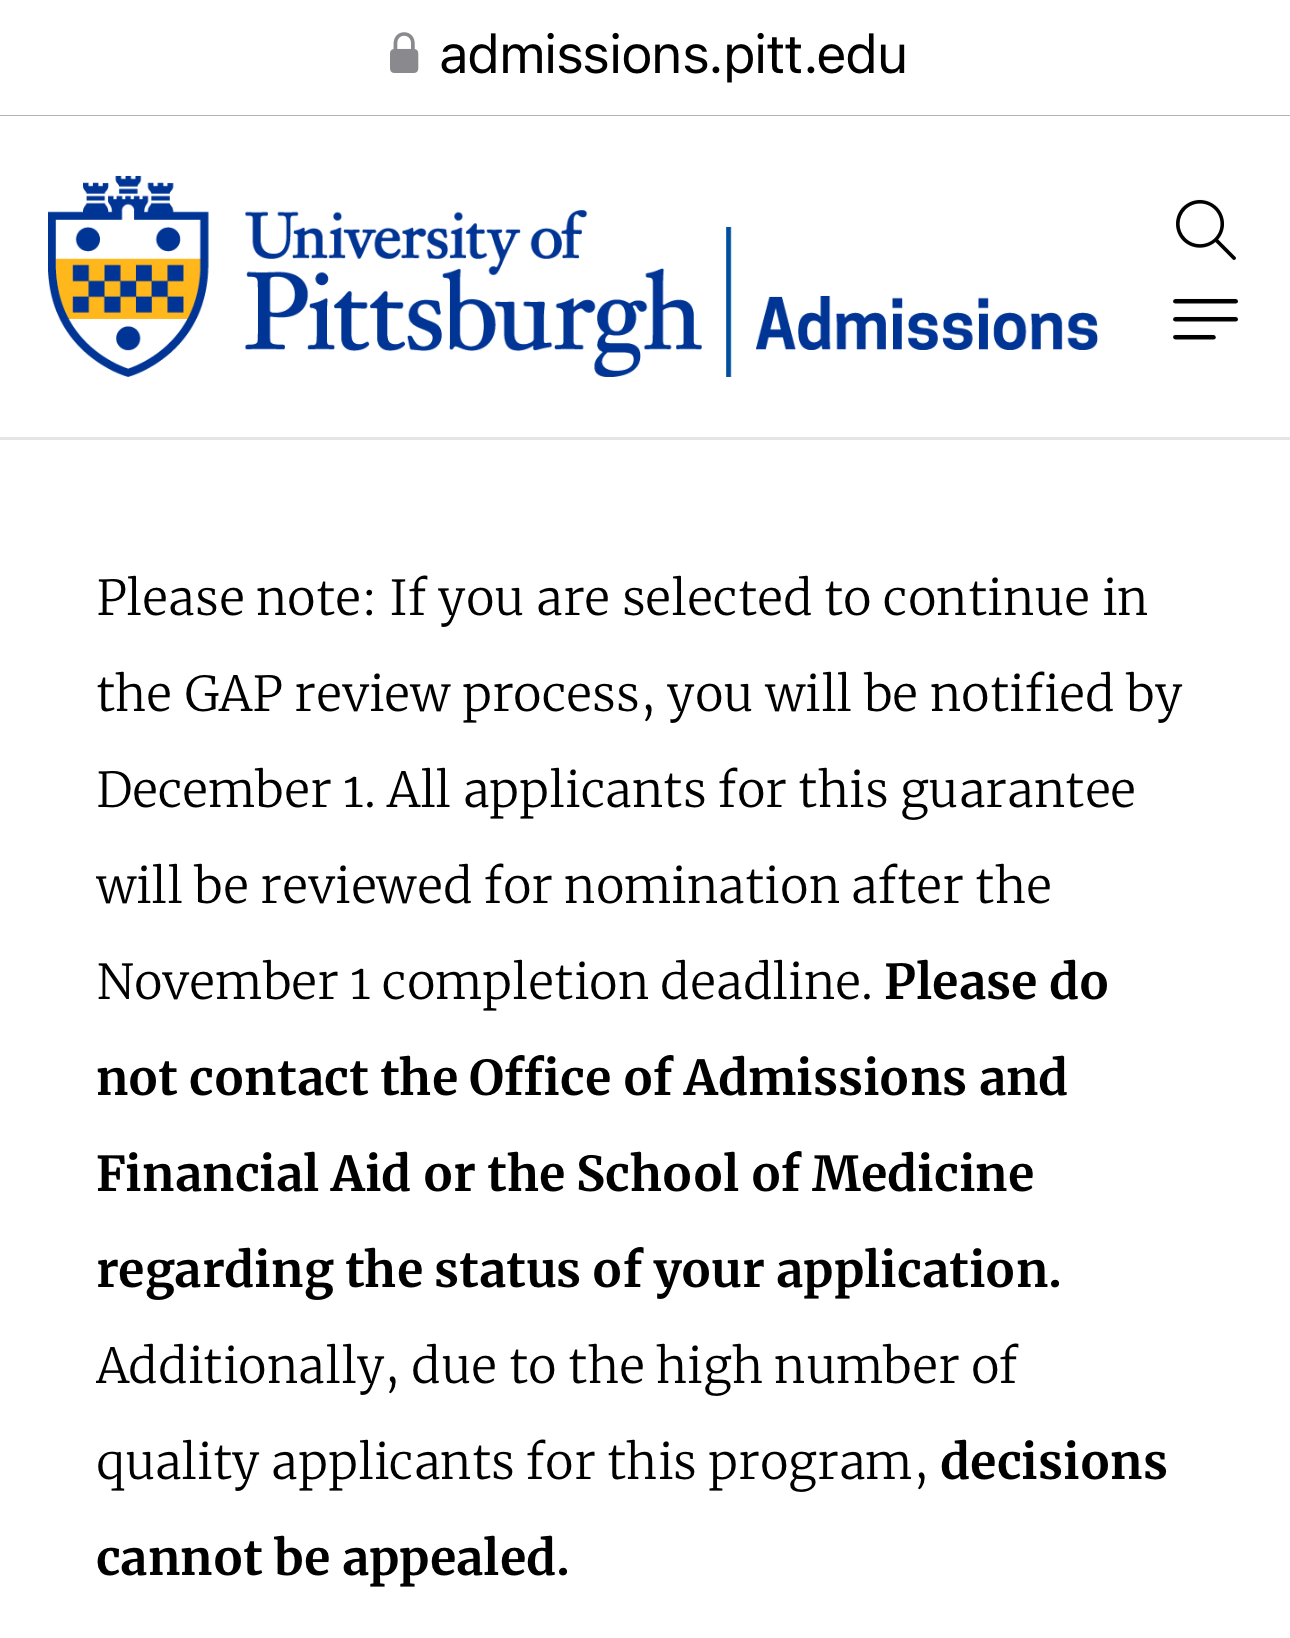Click the bold "School of Medicine" text
The height and width of the screenshot is (1638, 1290).
click(804, 1174)
